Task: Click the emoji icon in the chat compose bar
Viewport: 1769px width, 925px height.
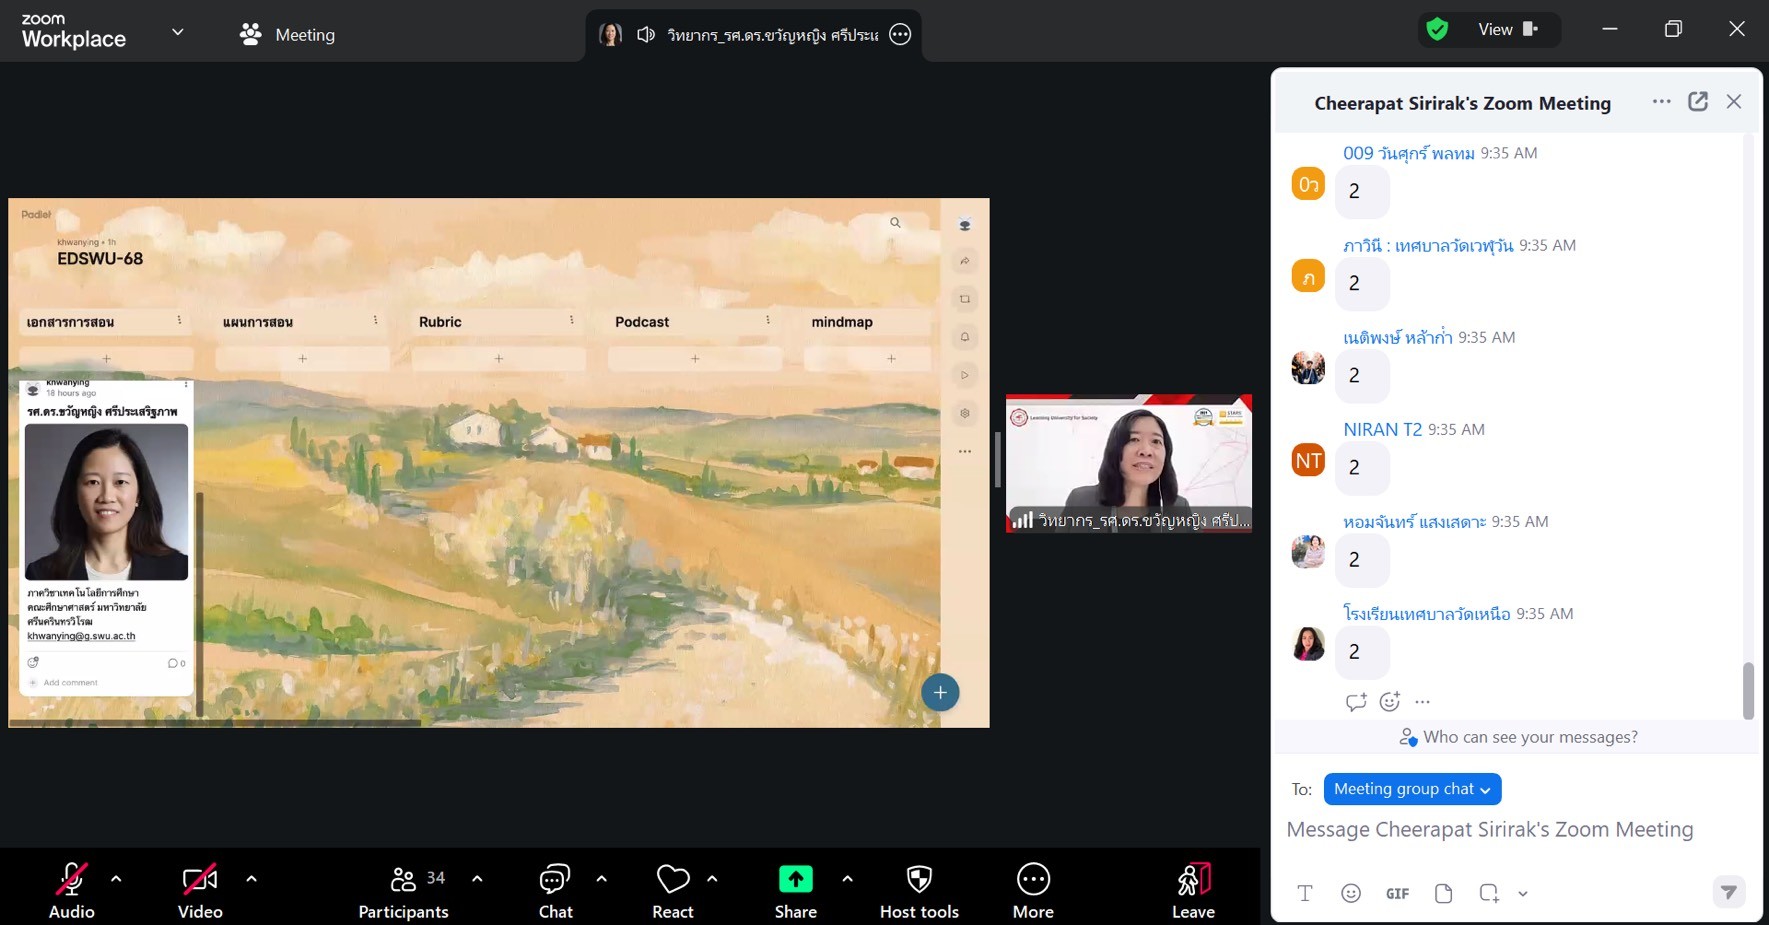Action: click(1350, 893)
